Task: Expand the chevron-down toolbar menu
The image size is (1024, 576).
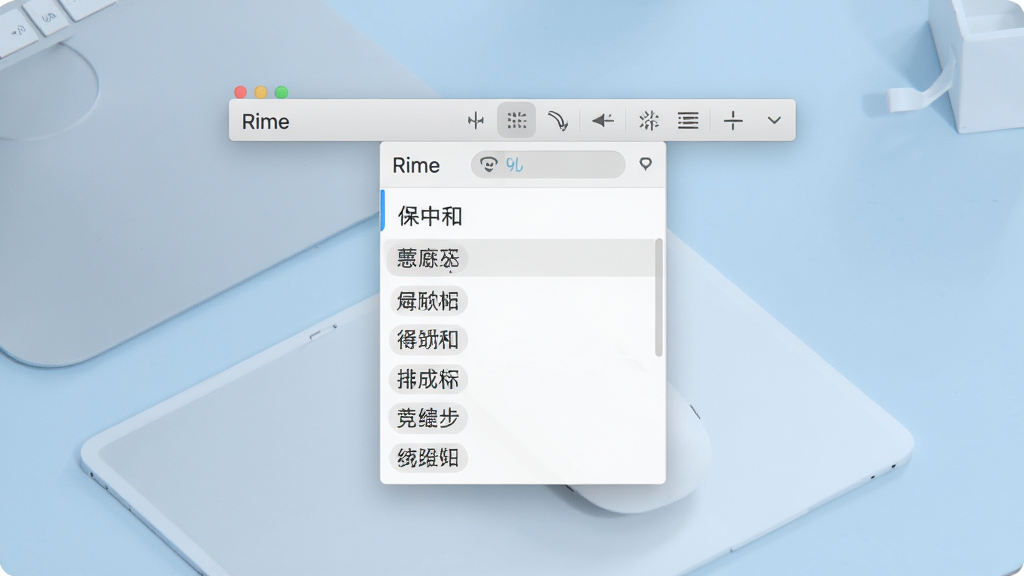Action: [x=774, y=120]
